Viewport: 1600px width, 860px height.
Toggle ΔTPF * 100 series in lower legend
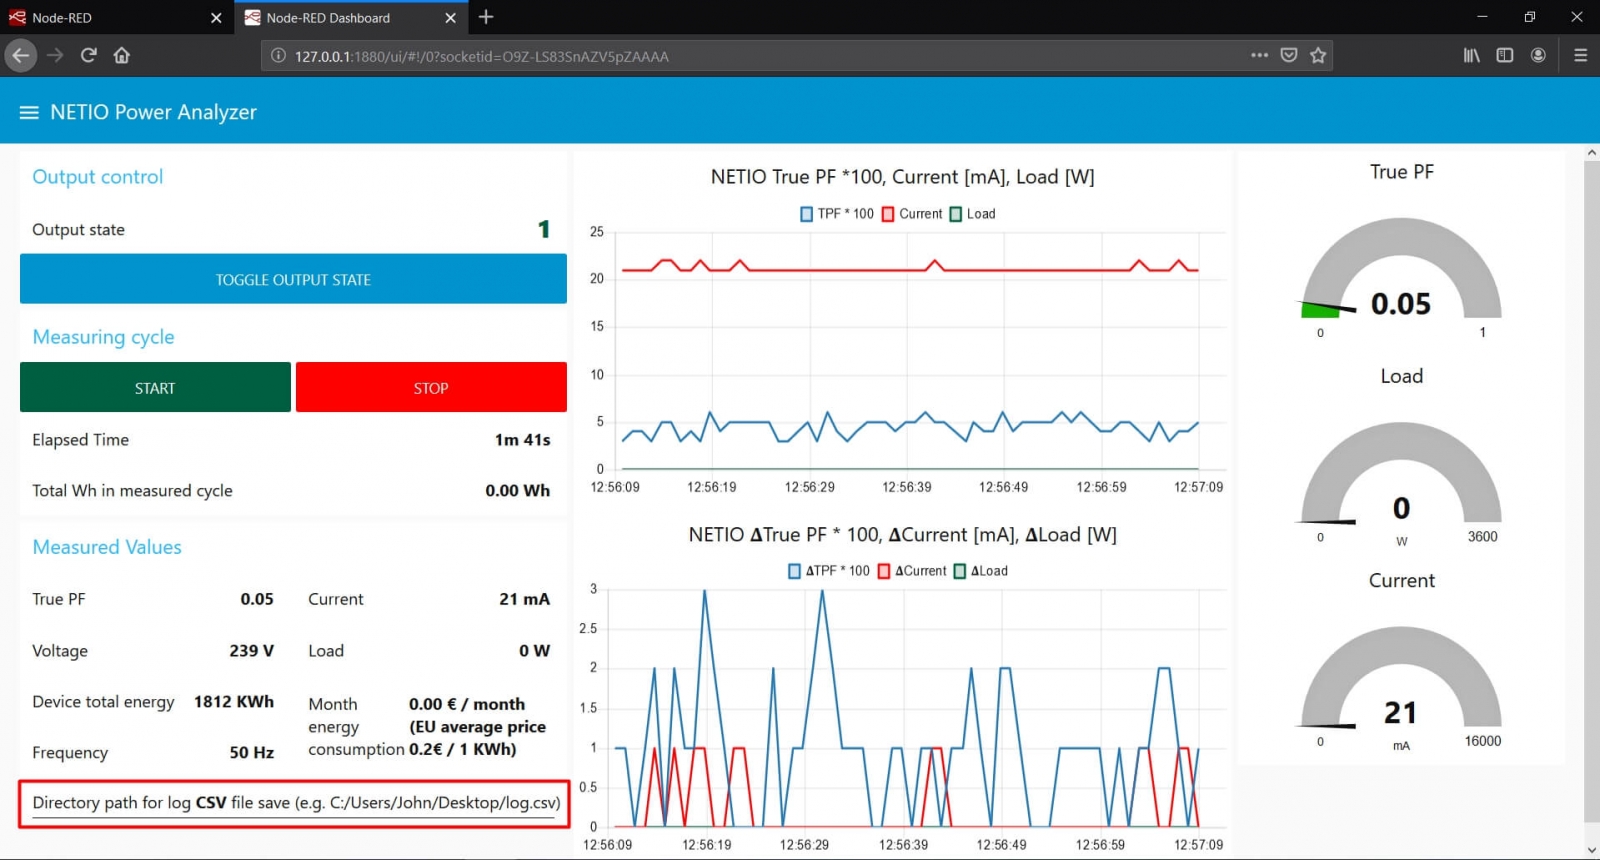829,571
